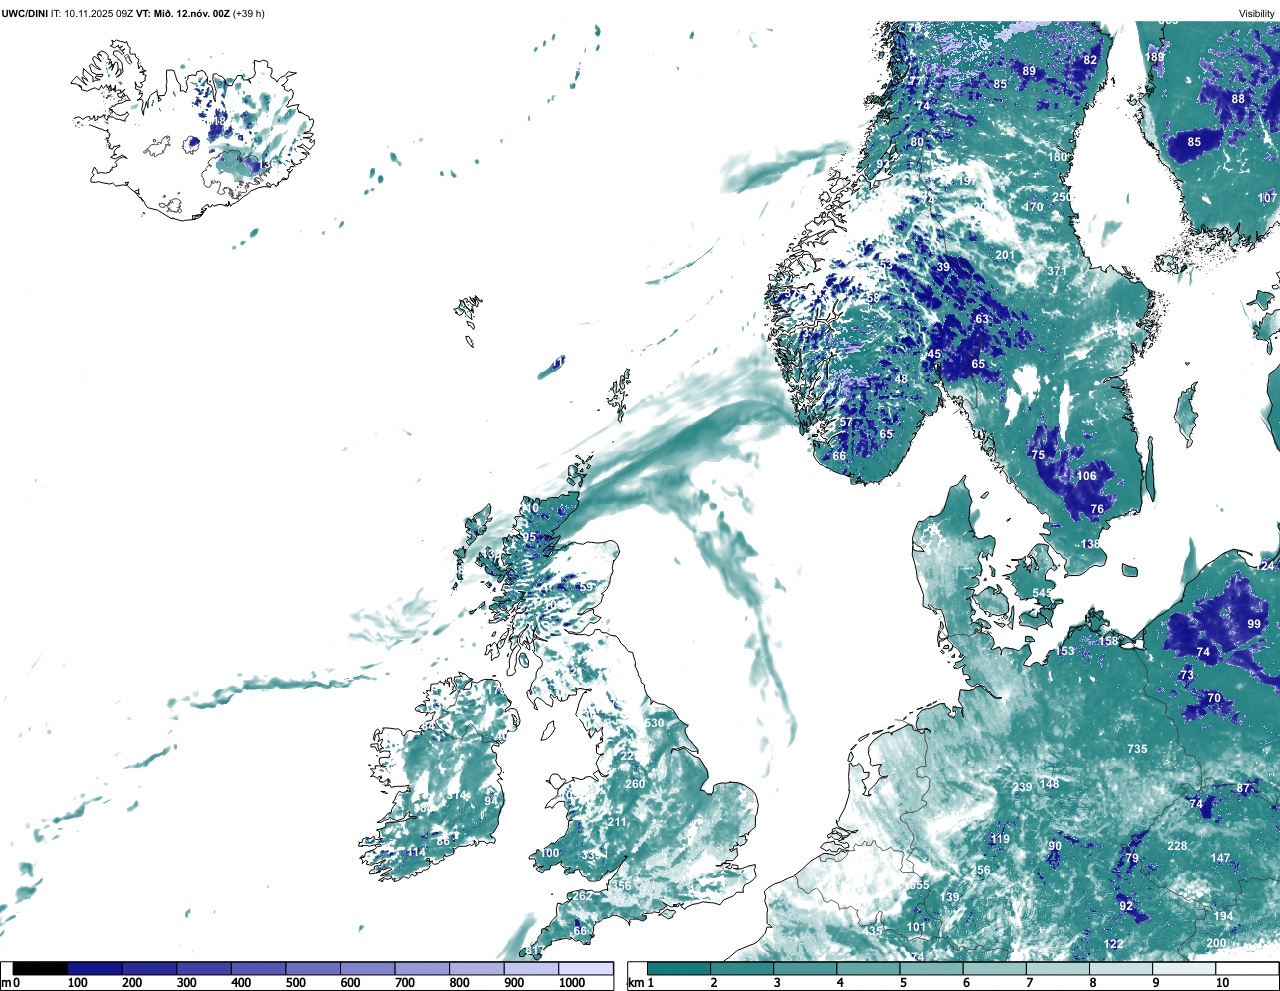Click the '148' value in northern Germany
Screen dimensions: 1280x991
pyautogui.click(x=1049, y=784)
